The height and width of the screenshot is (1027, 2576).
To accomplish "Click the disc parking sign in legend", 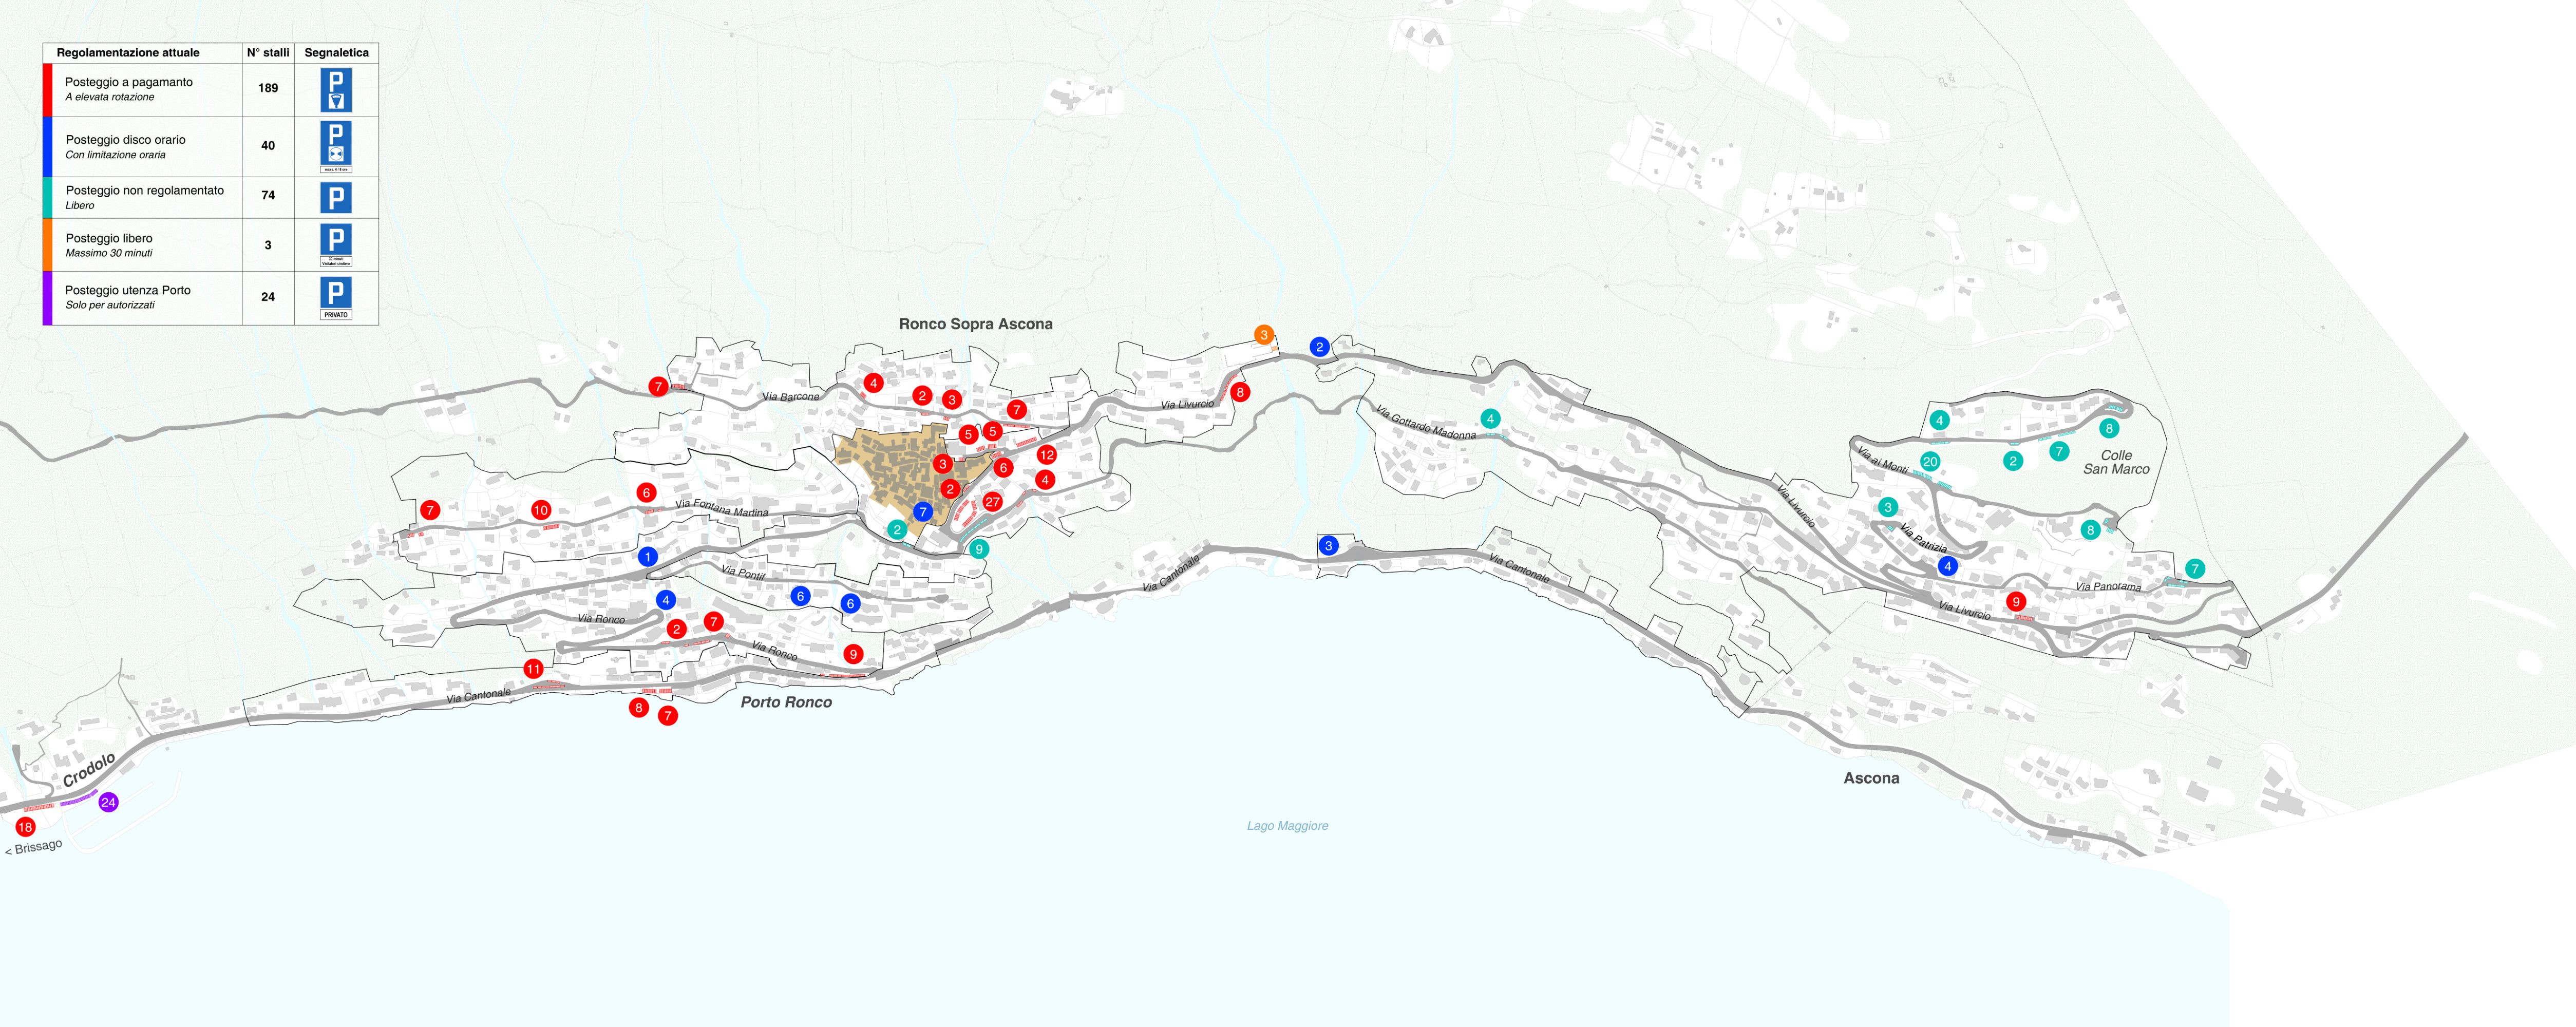I will tap(336, 144).
